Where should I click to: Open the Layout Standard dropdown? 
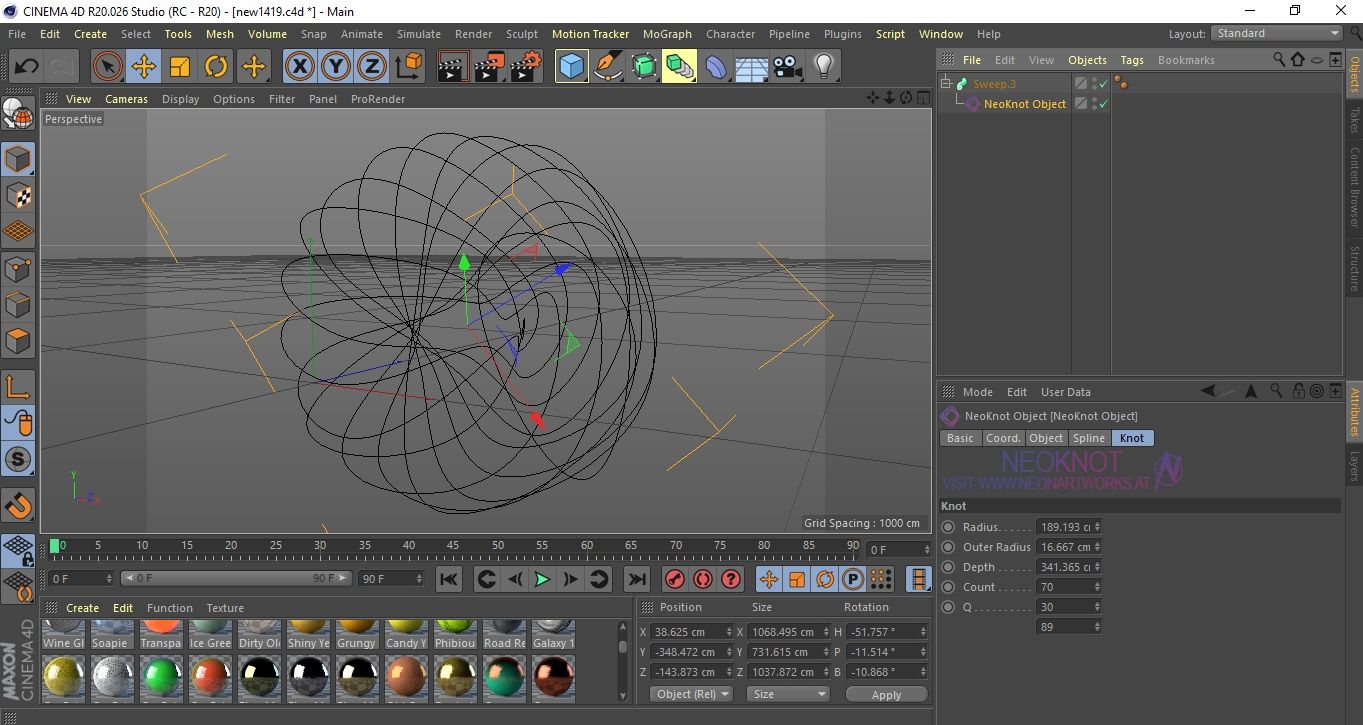coord(1277,33)
